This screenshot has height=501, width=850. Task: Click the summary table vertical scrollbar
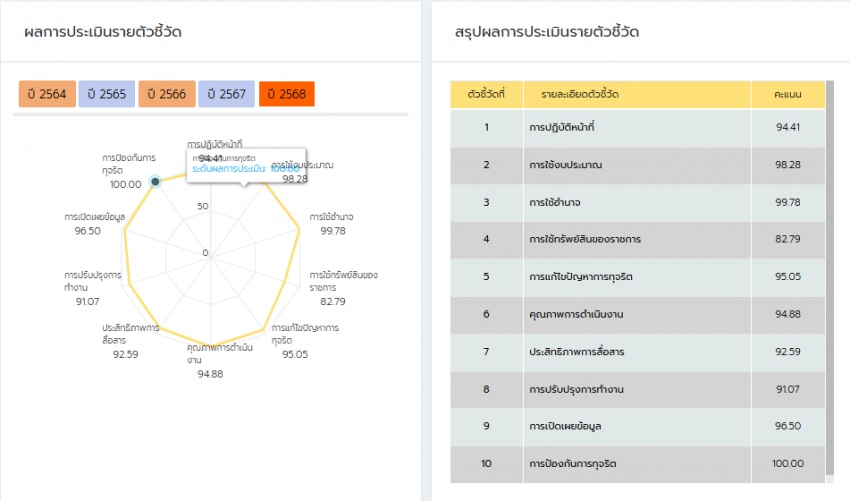(x=830, y=280)
